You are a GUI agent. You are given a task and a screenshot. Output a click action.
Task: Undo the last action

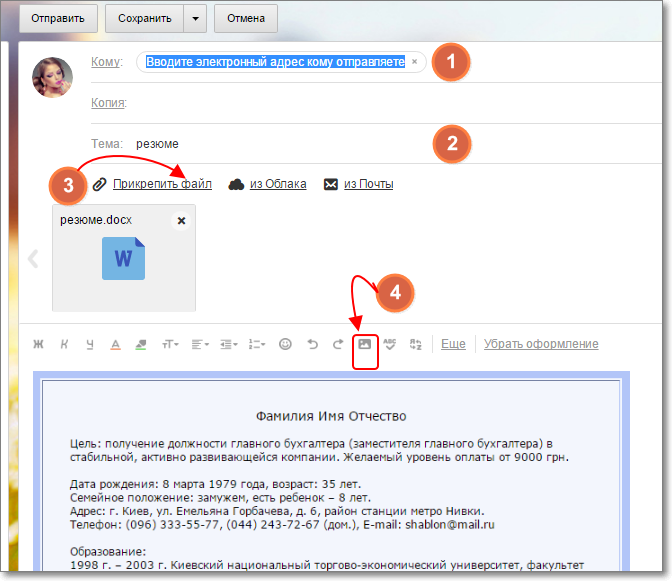312,344
